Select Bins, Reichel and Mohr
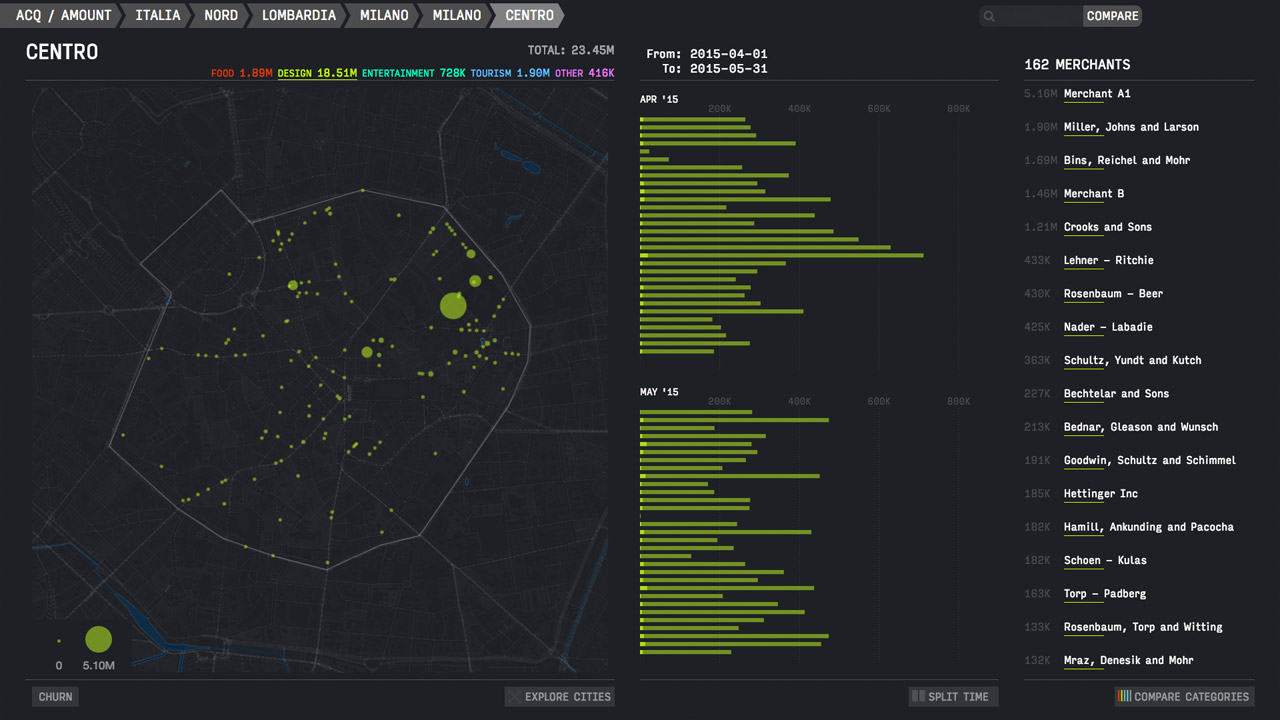Viewport: 1280px width, 720px height. (x=1127, y=160)
